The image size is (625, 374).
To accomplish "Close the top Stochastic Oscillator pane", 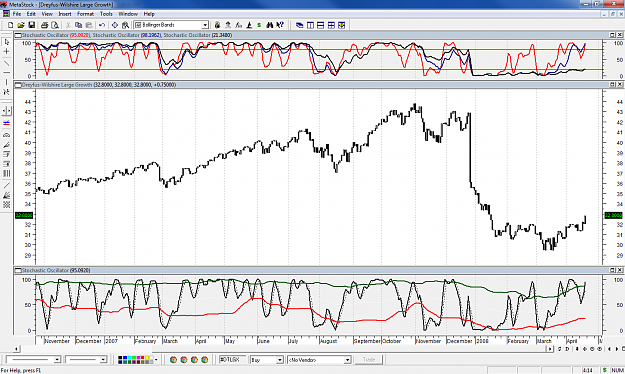I will [620, 35].
